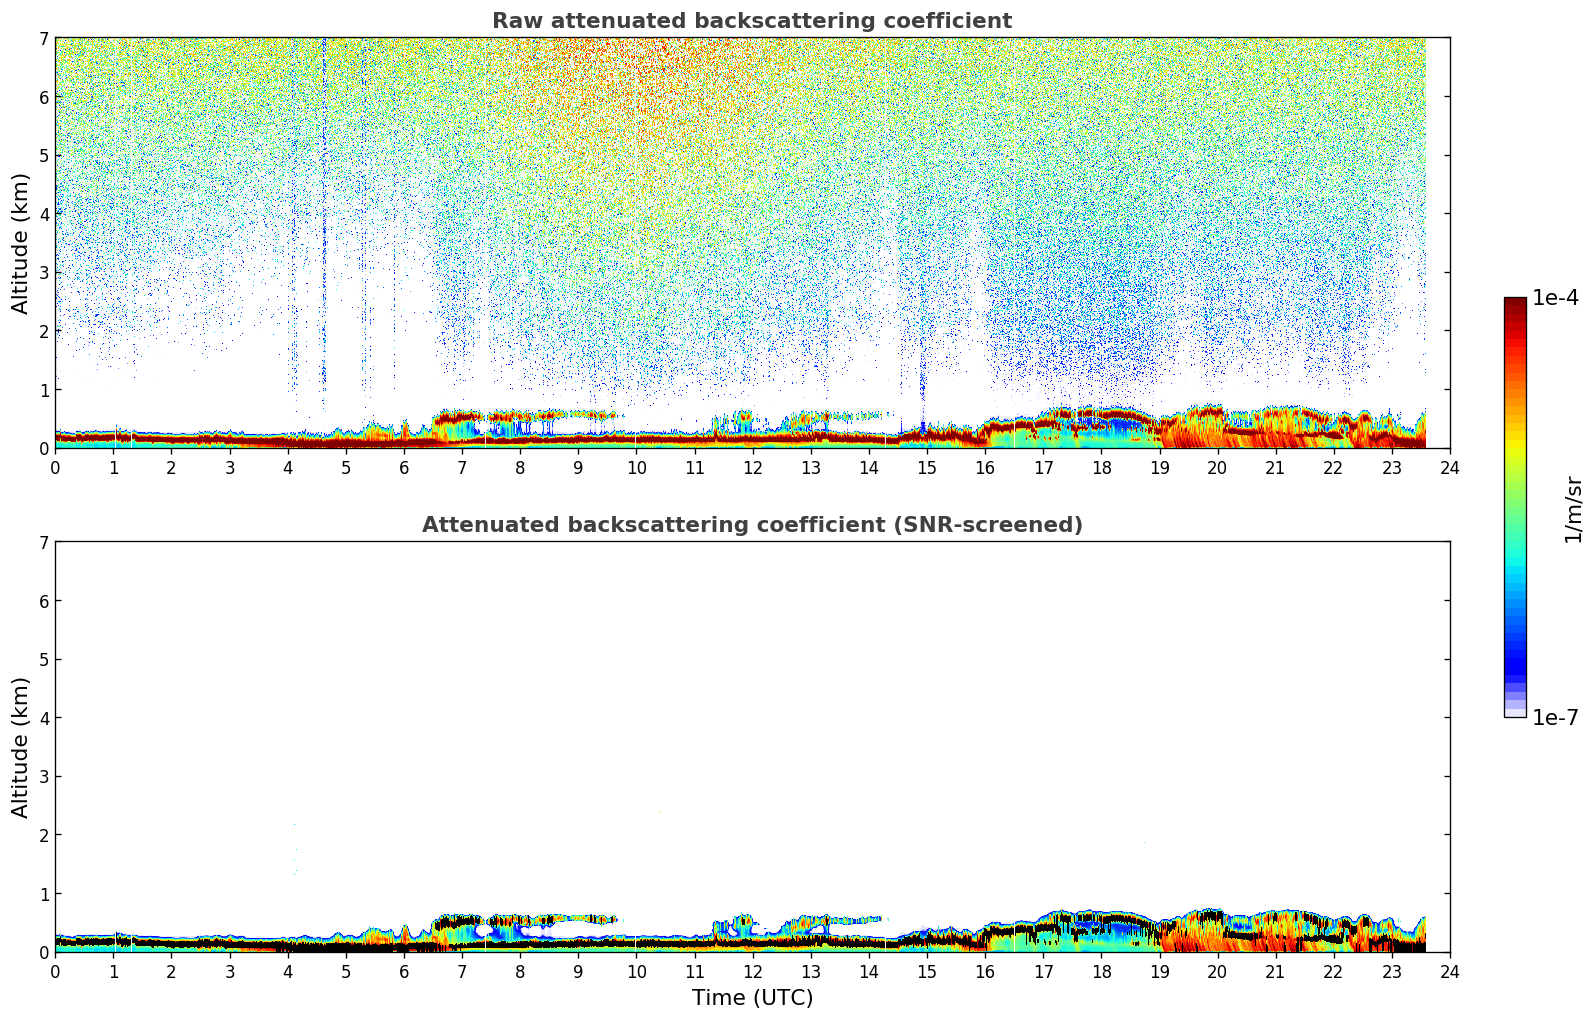The width and height of the screenshot is (1595, 1020).
Task: Click the "Altitude (km)" label of the SNR-screened plot
Action: (21, 747)
